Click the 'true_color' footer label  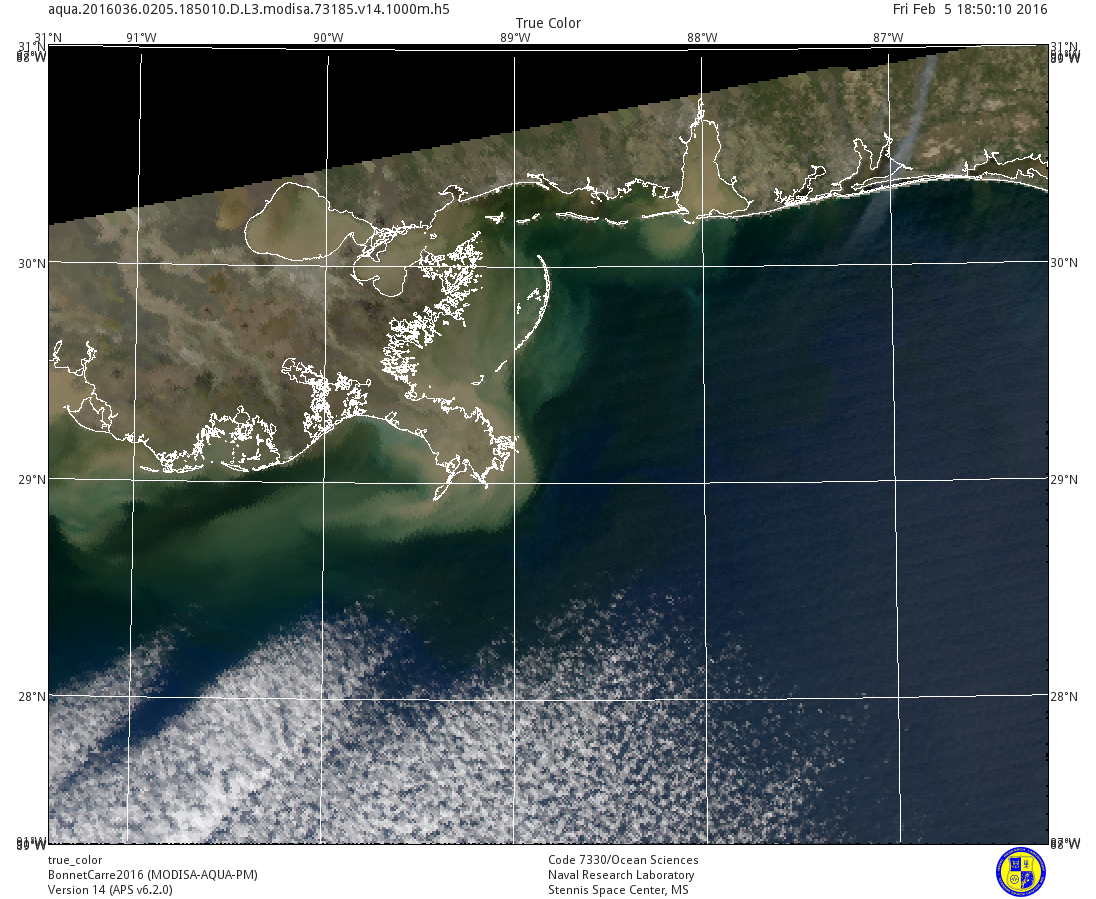(75, 860)
